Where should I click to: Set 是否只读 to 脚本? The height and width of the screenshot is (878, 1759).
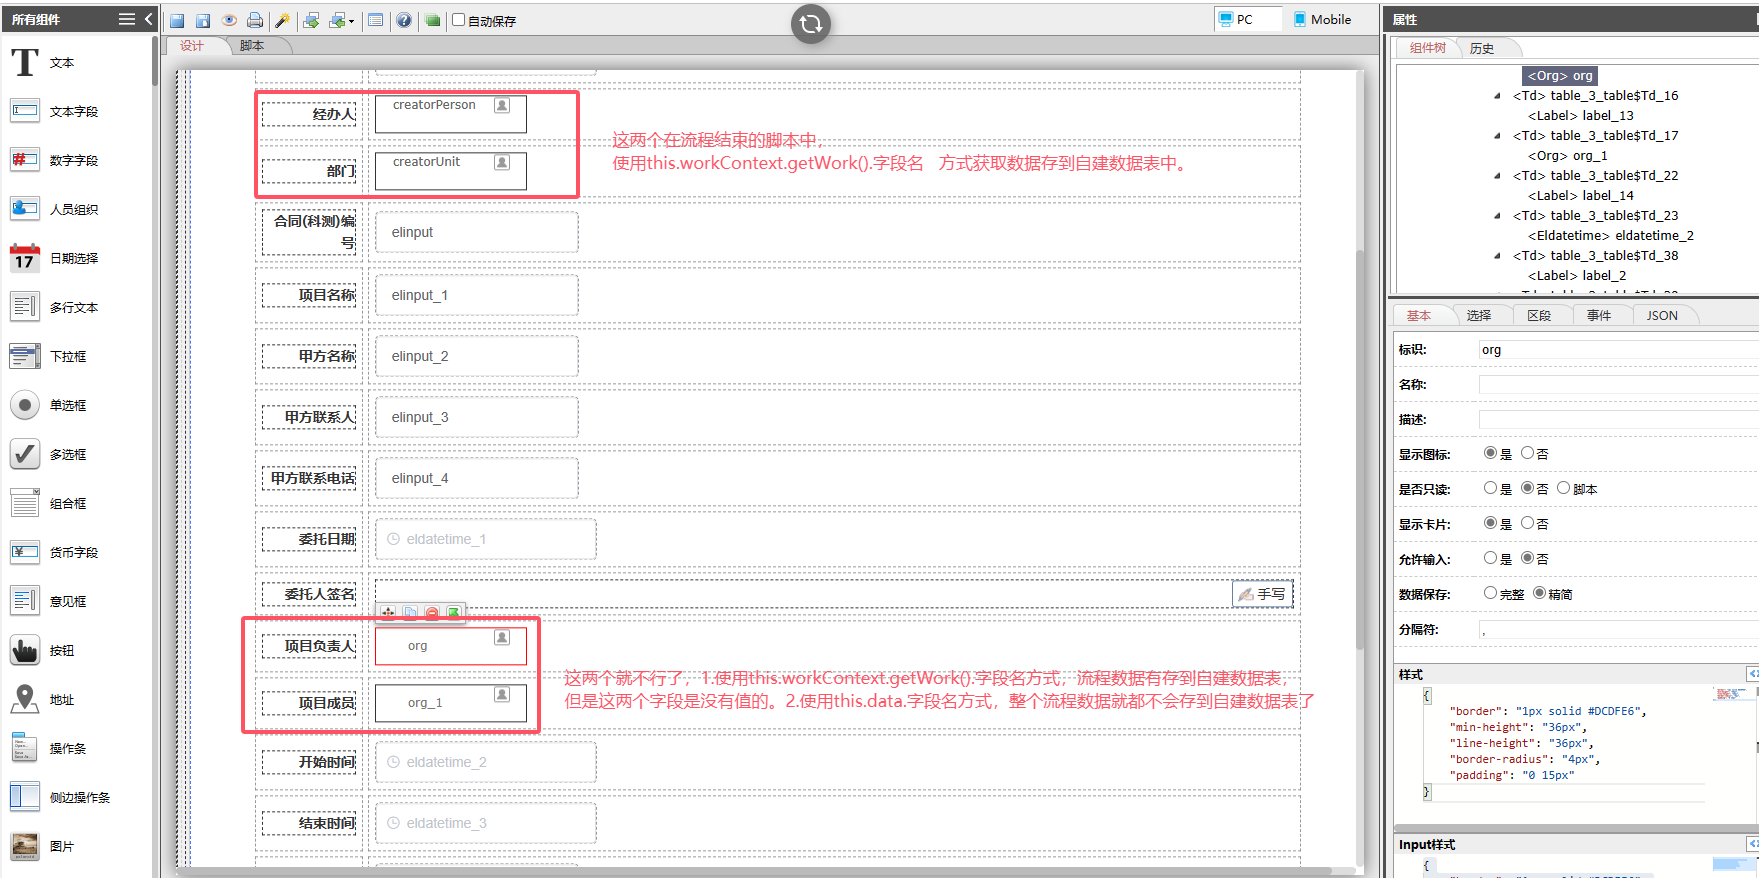coord(1563,488)
